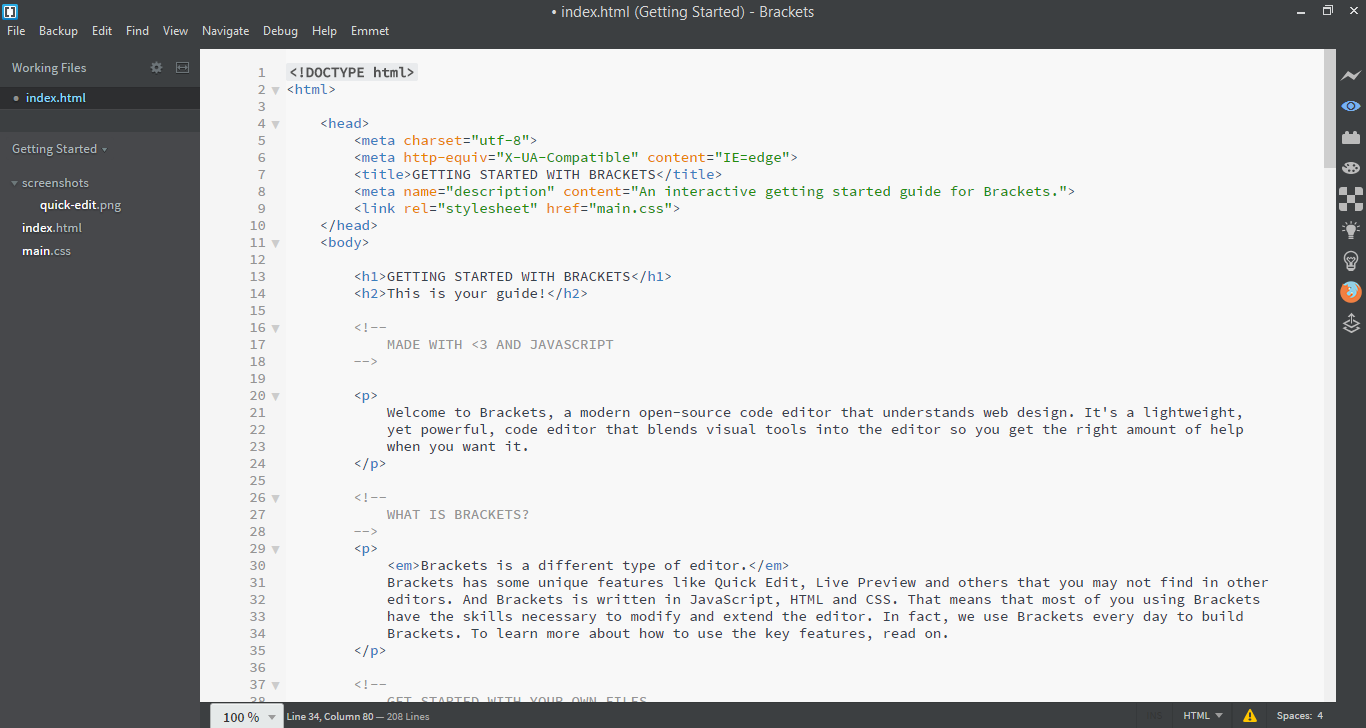Click the checkerboard icon in right toolbar
This screenshot has width=1366, height=728.
point(1351,199)
